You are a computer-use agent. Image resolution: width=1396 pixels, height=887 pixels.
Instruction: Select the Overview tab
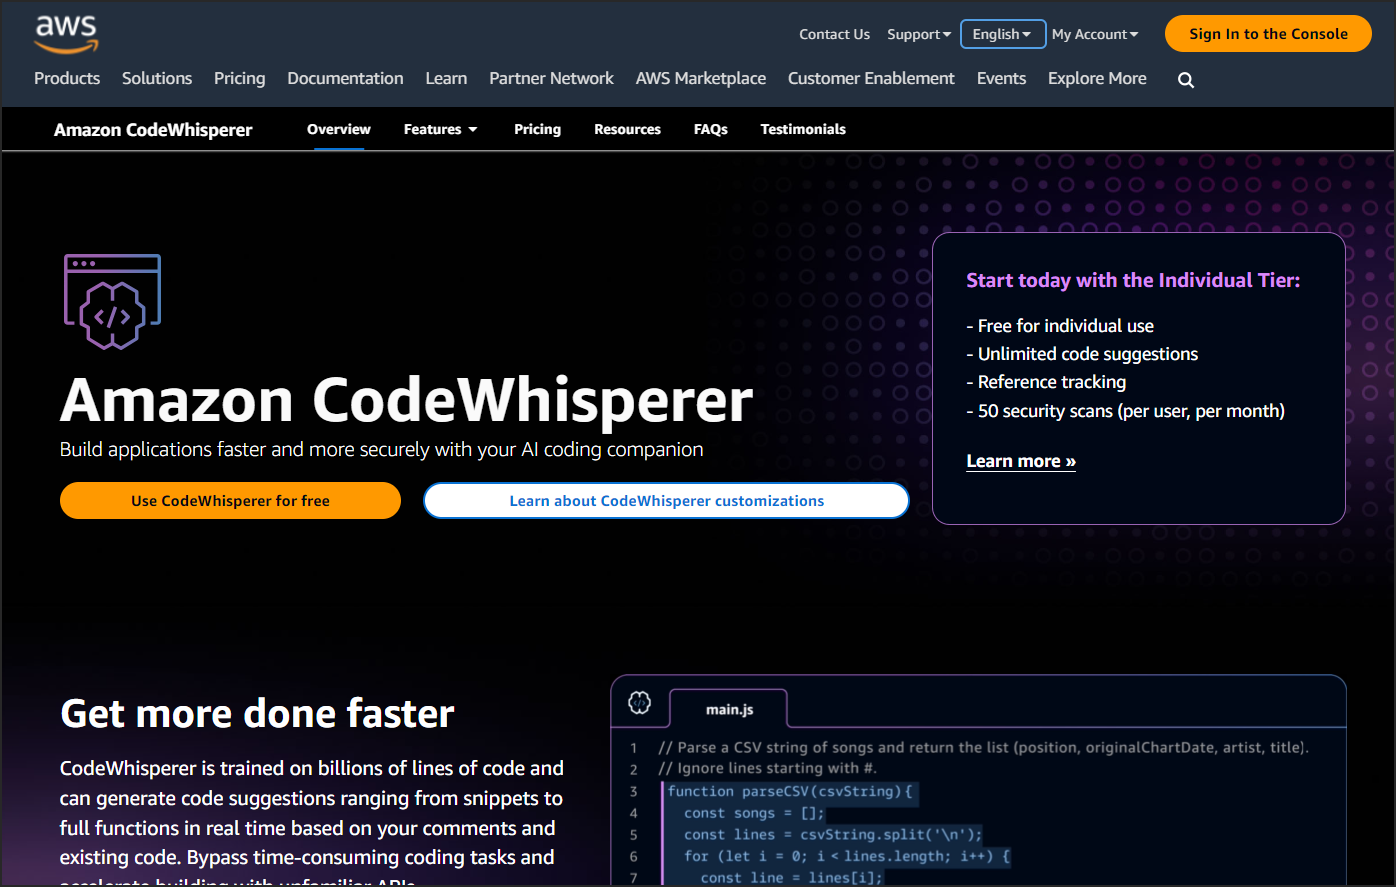[339, 129]
